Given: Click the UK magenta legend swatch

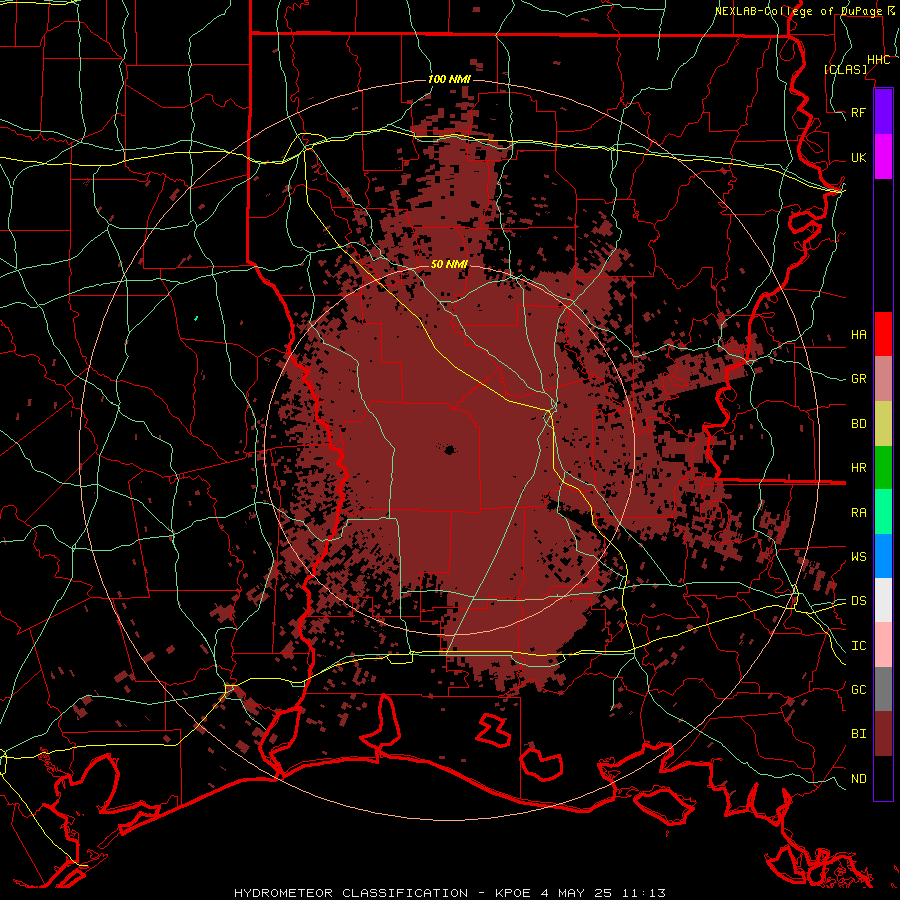Looking at the screenshot, I should click(x=883, y=157).
